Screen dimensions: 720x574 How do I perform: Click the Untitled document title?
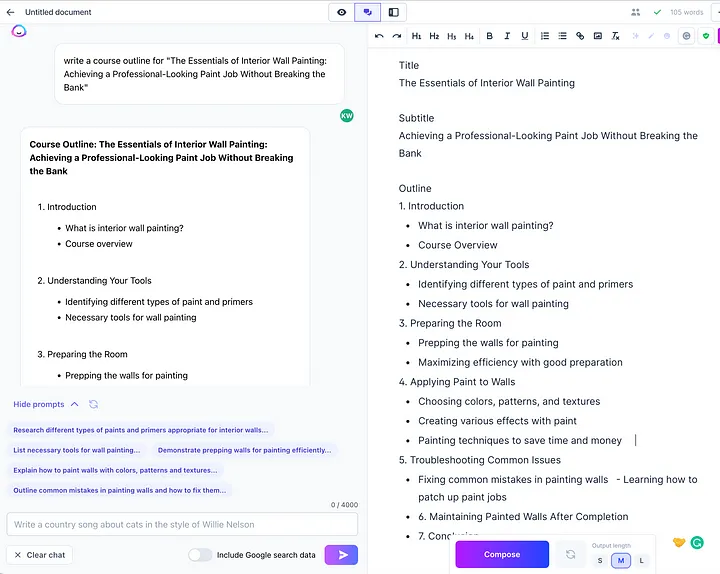58,12
